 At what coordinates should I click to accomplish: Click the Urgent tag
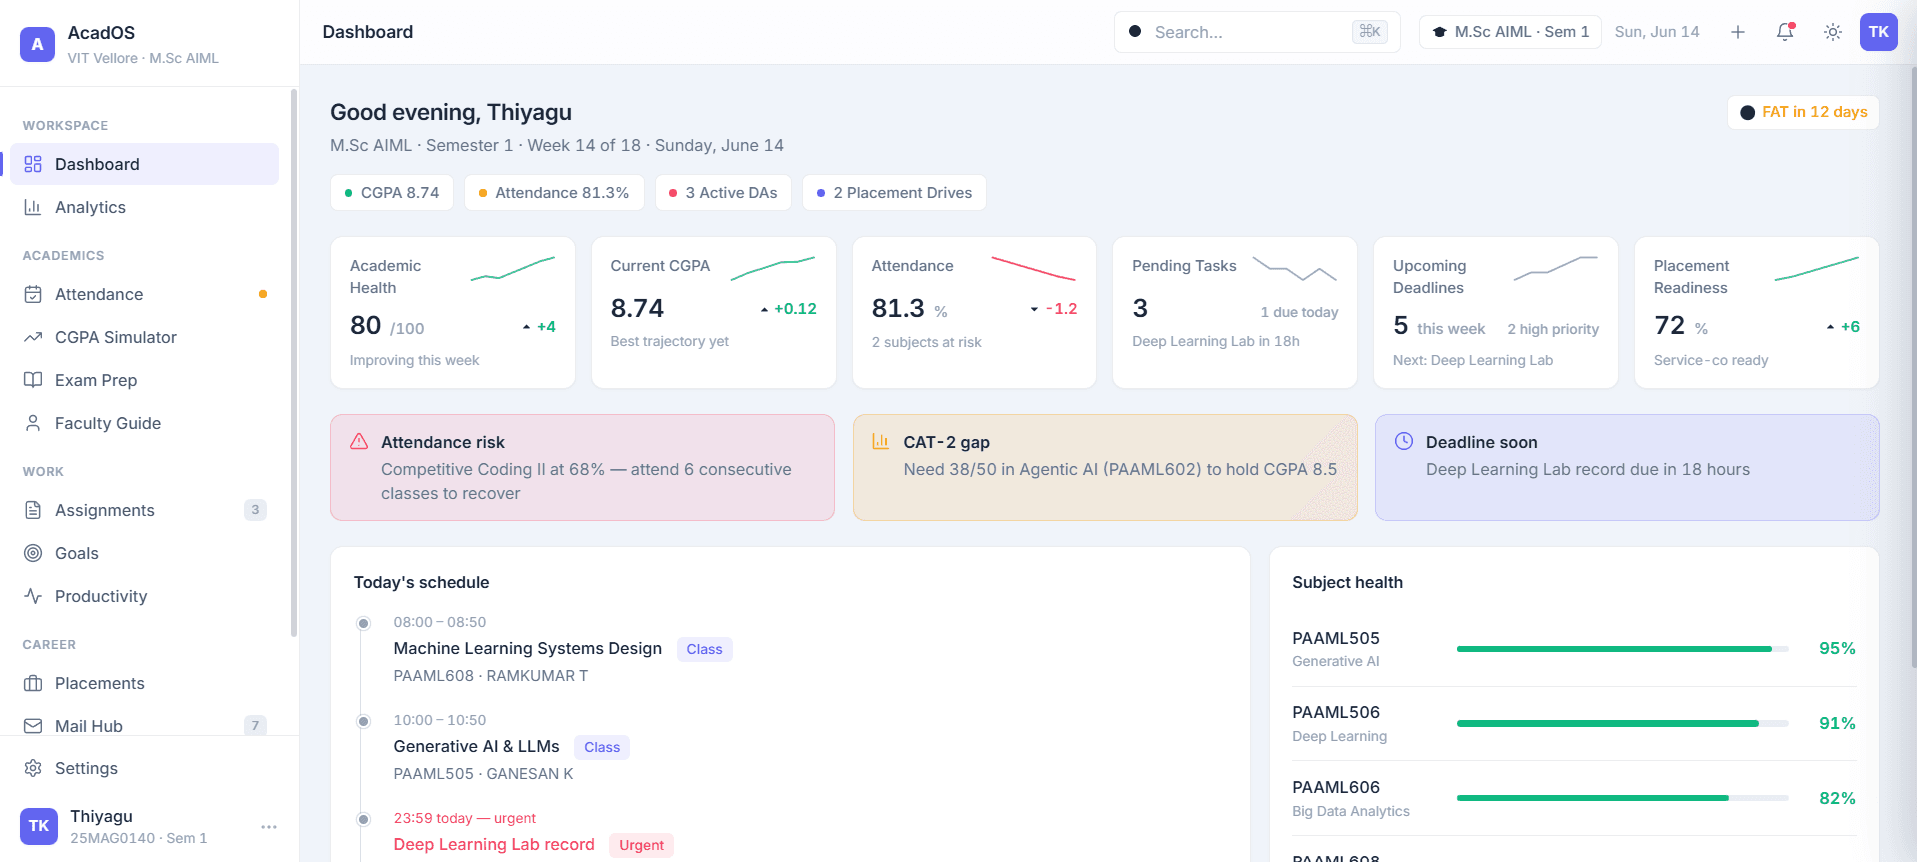click(641, 845)
